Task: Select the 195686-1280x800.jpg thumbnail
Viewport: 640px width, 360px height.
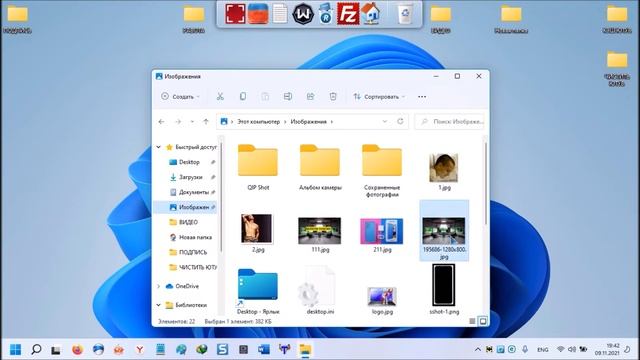Action: click(x=444, y=231)
